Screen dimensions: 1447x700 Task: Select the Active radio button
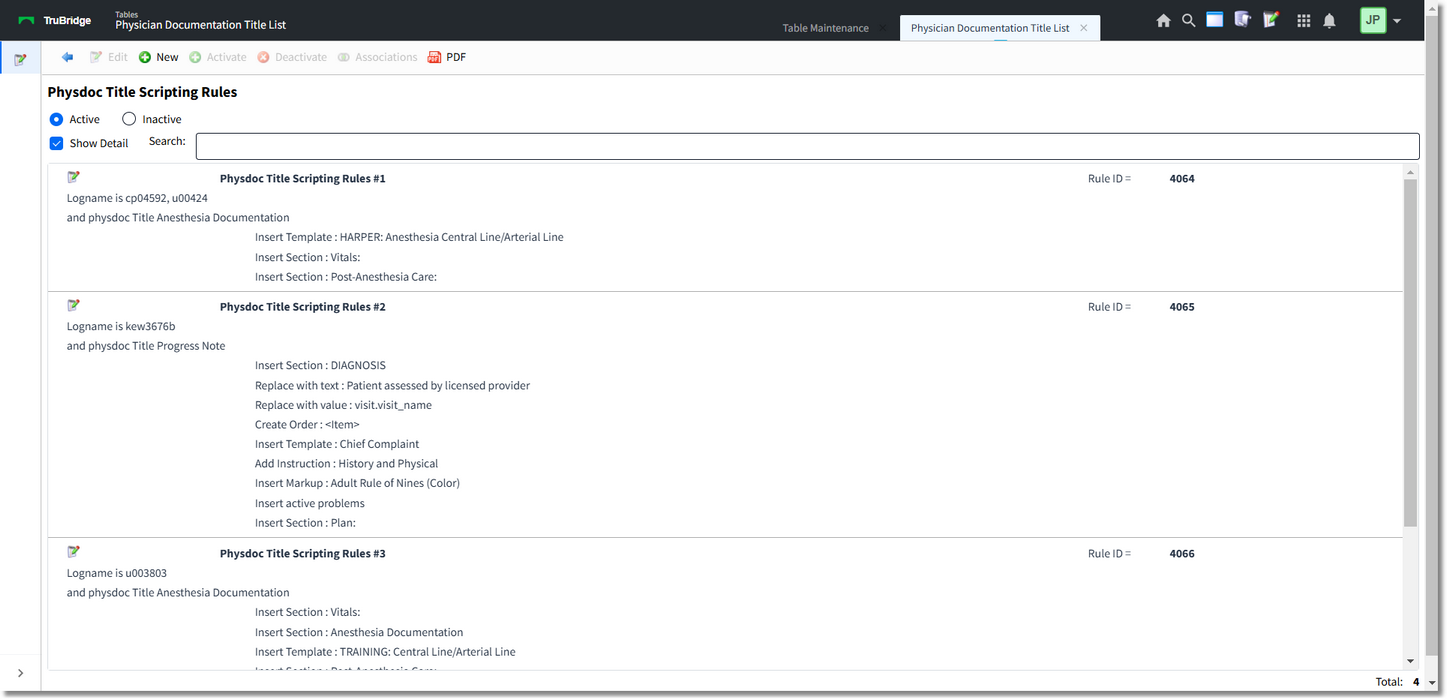click(x=56, y=119)
